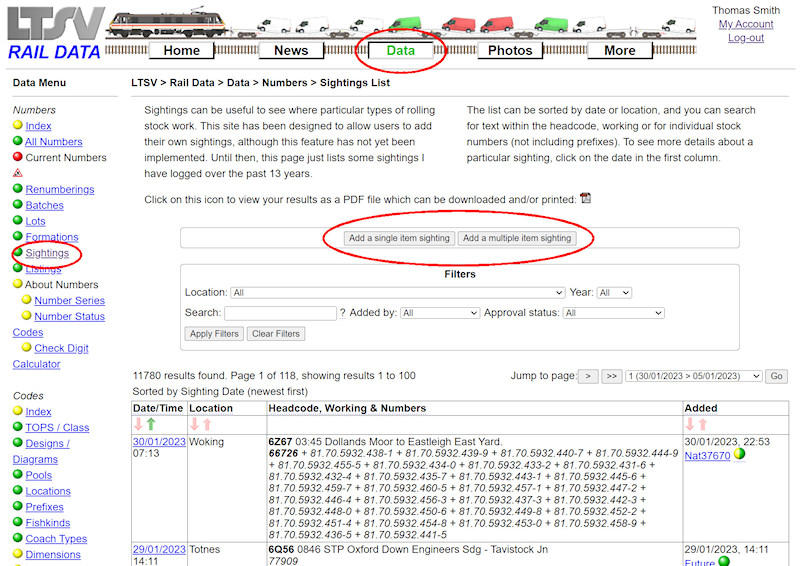Click the yellow status dot next to Nat37670
The image size is (800, 566).
(x=740, y=455)
